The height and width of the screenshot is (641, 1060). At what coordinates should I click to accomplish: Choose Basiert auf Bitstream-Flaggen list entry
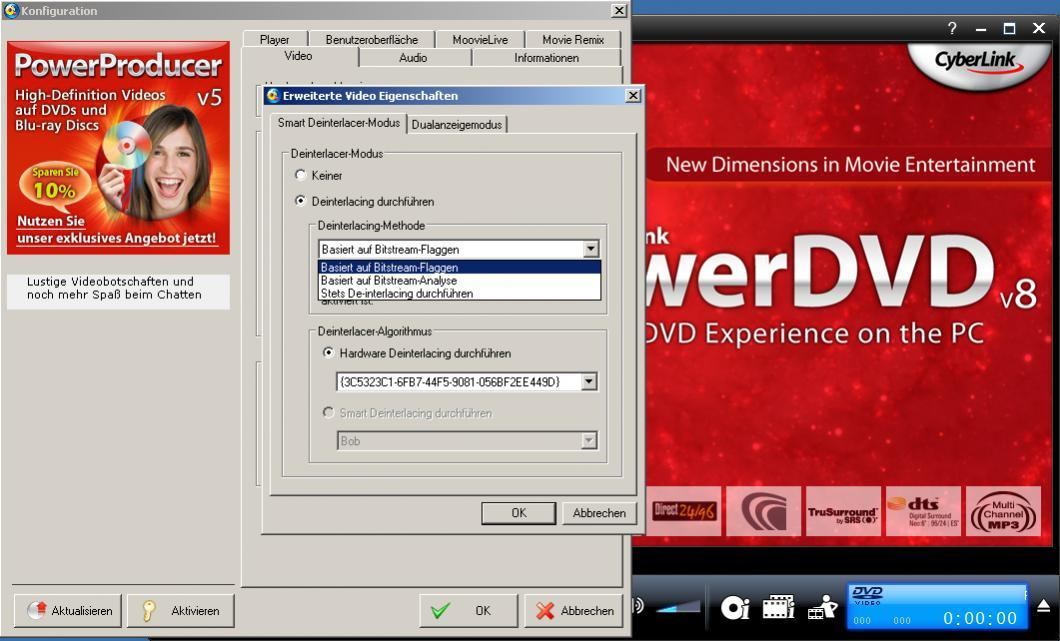point(459,267)
